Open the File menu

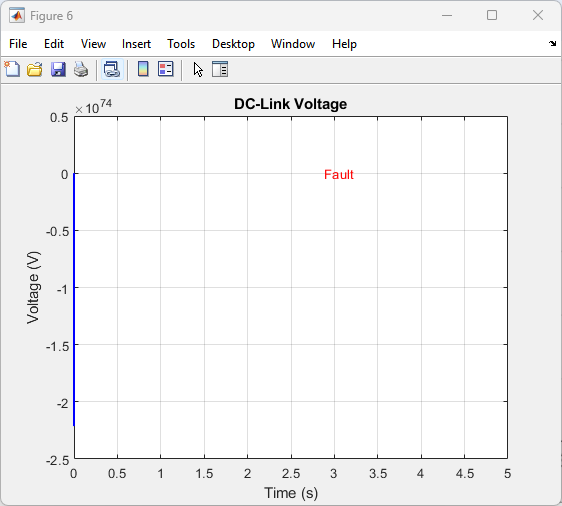click(x=18, y=44)
